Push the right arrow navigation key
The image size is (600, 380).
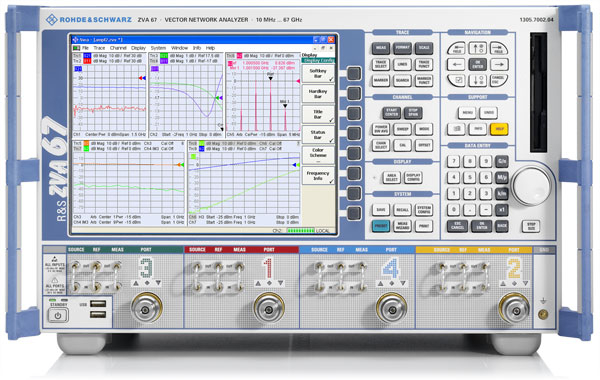pyautogui.click(x=499, y=64)
